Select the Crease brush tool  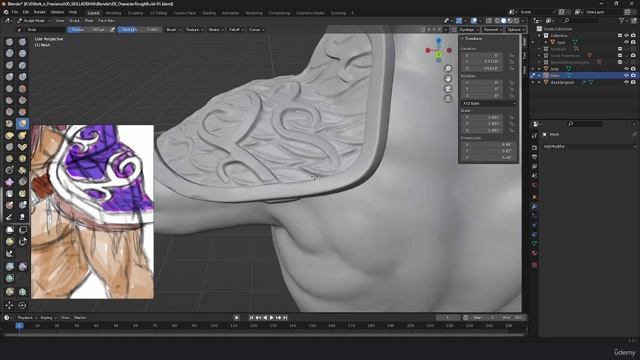9,89
